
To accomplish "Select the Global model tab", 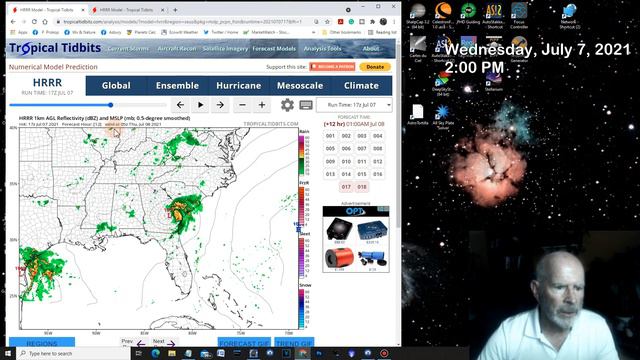I will click(x=116, y=85).
